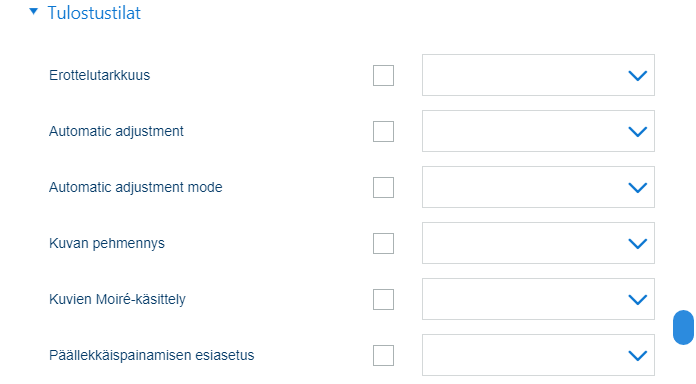696x384 pixels.
Task: Click inside the Kuvan pehmennys combo box
Action: (x=538, y=243)
